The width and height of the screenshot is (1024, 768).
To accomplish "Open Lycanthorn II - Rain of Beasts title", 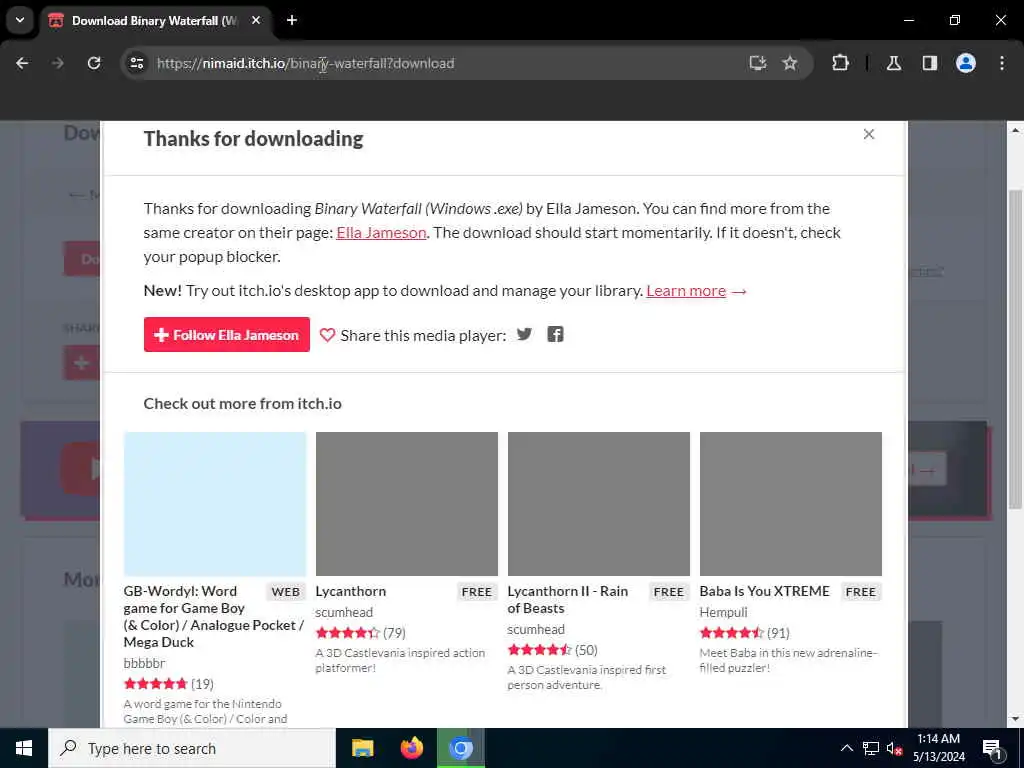I will (x=568, y=600).
